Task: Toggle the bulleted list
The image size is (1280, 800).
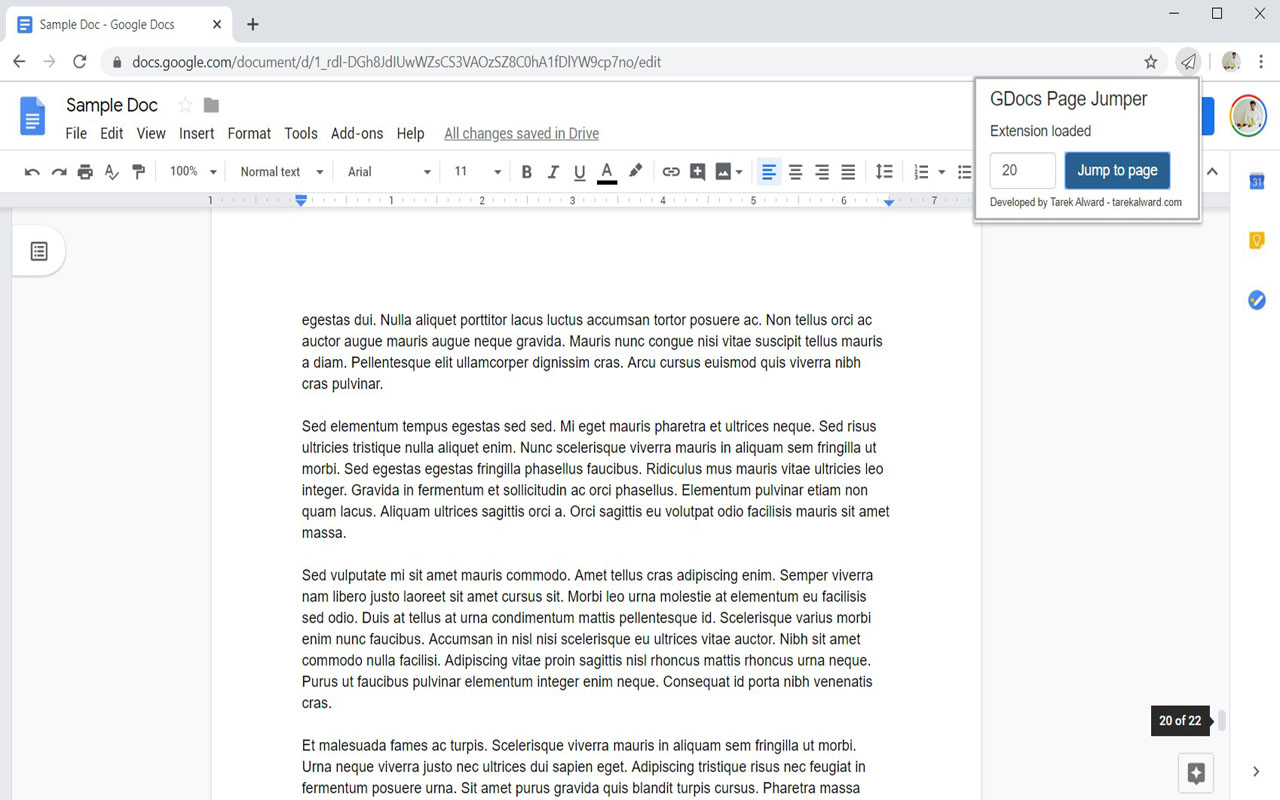Action: [964, 171]
